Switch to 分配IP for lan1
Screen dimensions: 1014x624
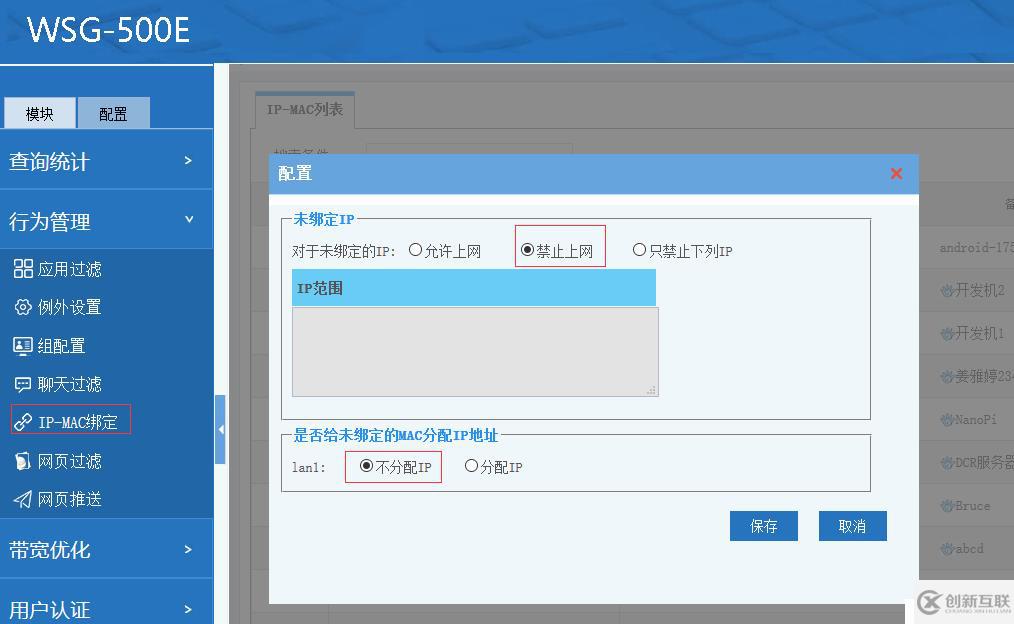coord(470,466)
